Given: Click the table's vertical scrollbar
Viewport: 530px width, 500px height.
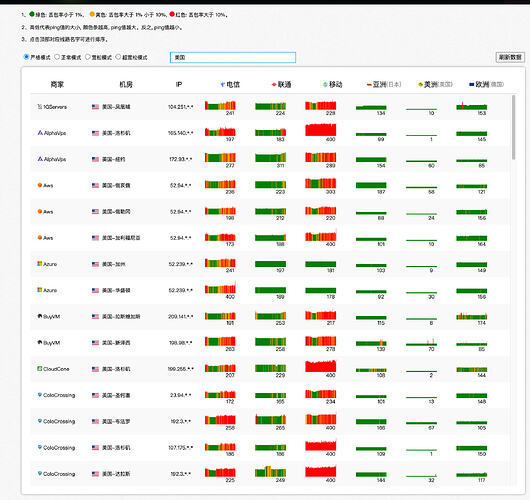Looking at the screenshot, I should click(x=514, y=127).
